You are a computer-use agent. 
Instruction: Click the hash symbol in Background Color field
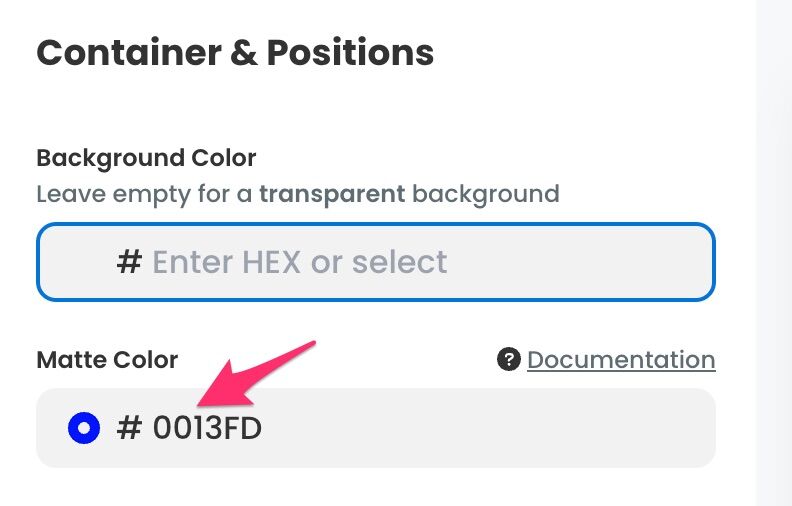(x=129, y=262)
